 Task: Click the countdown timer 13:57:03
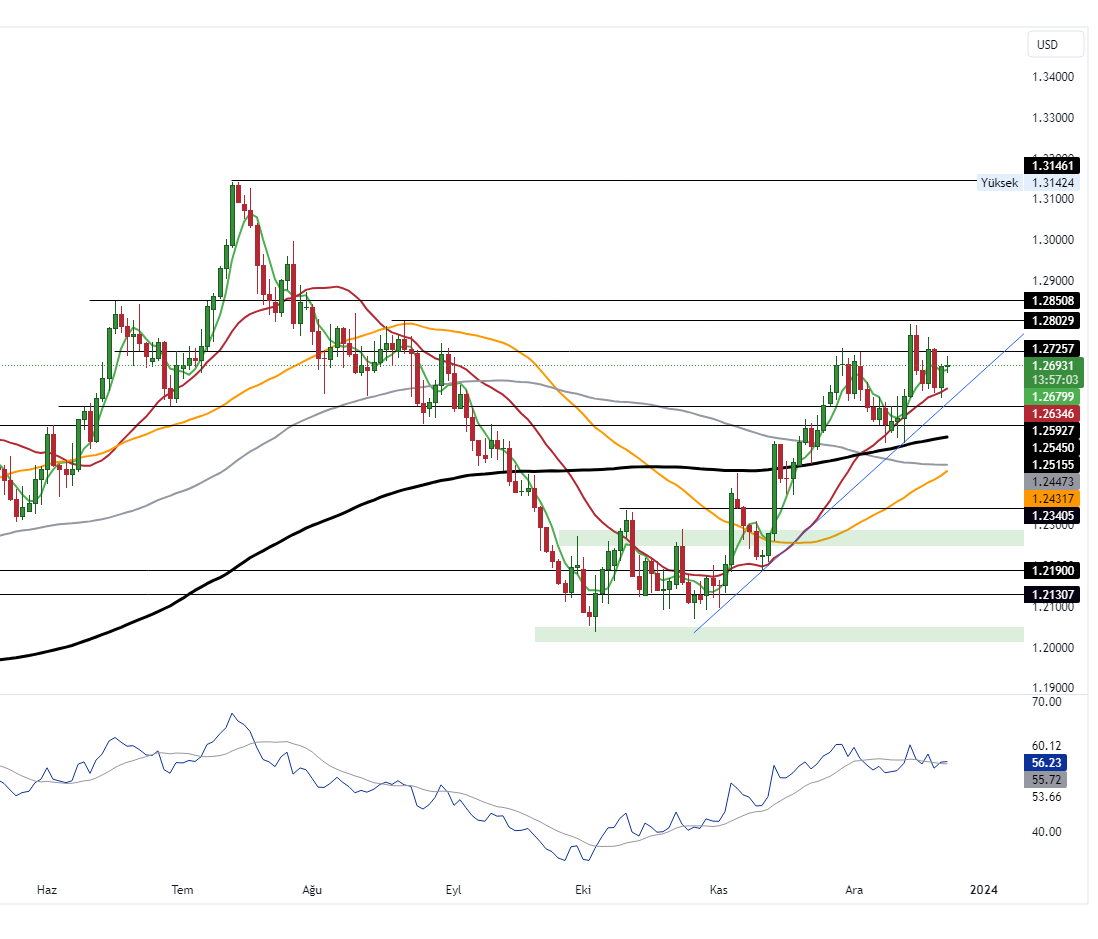1051,381
